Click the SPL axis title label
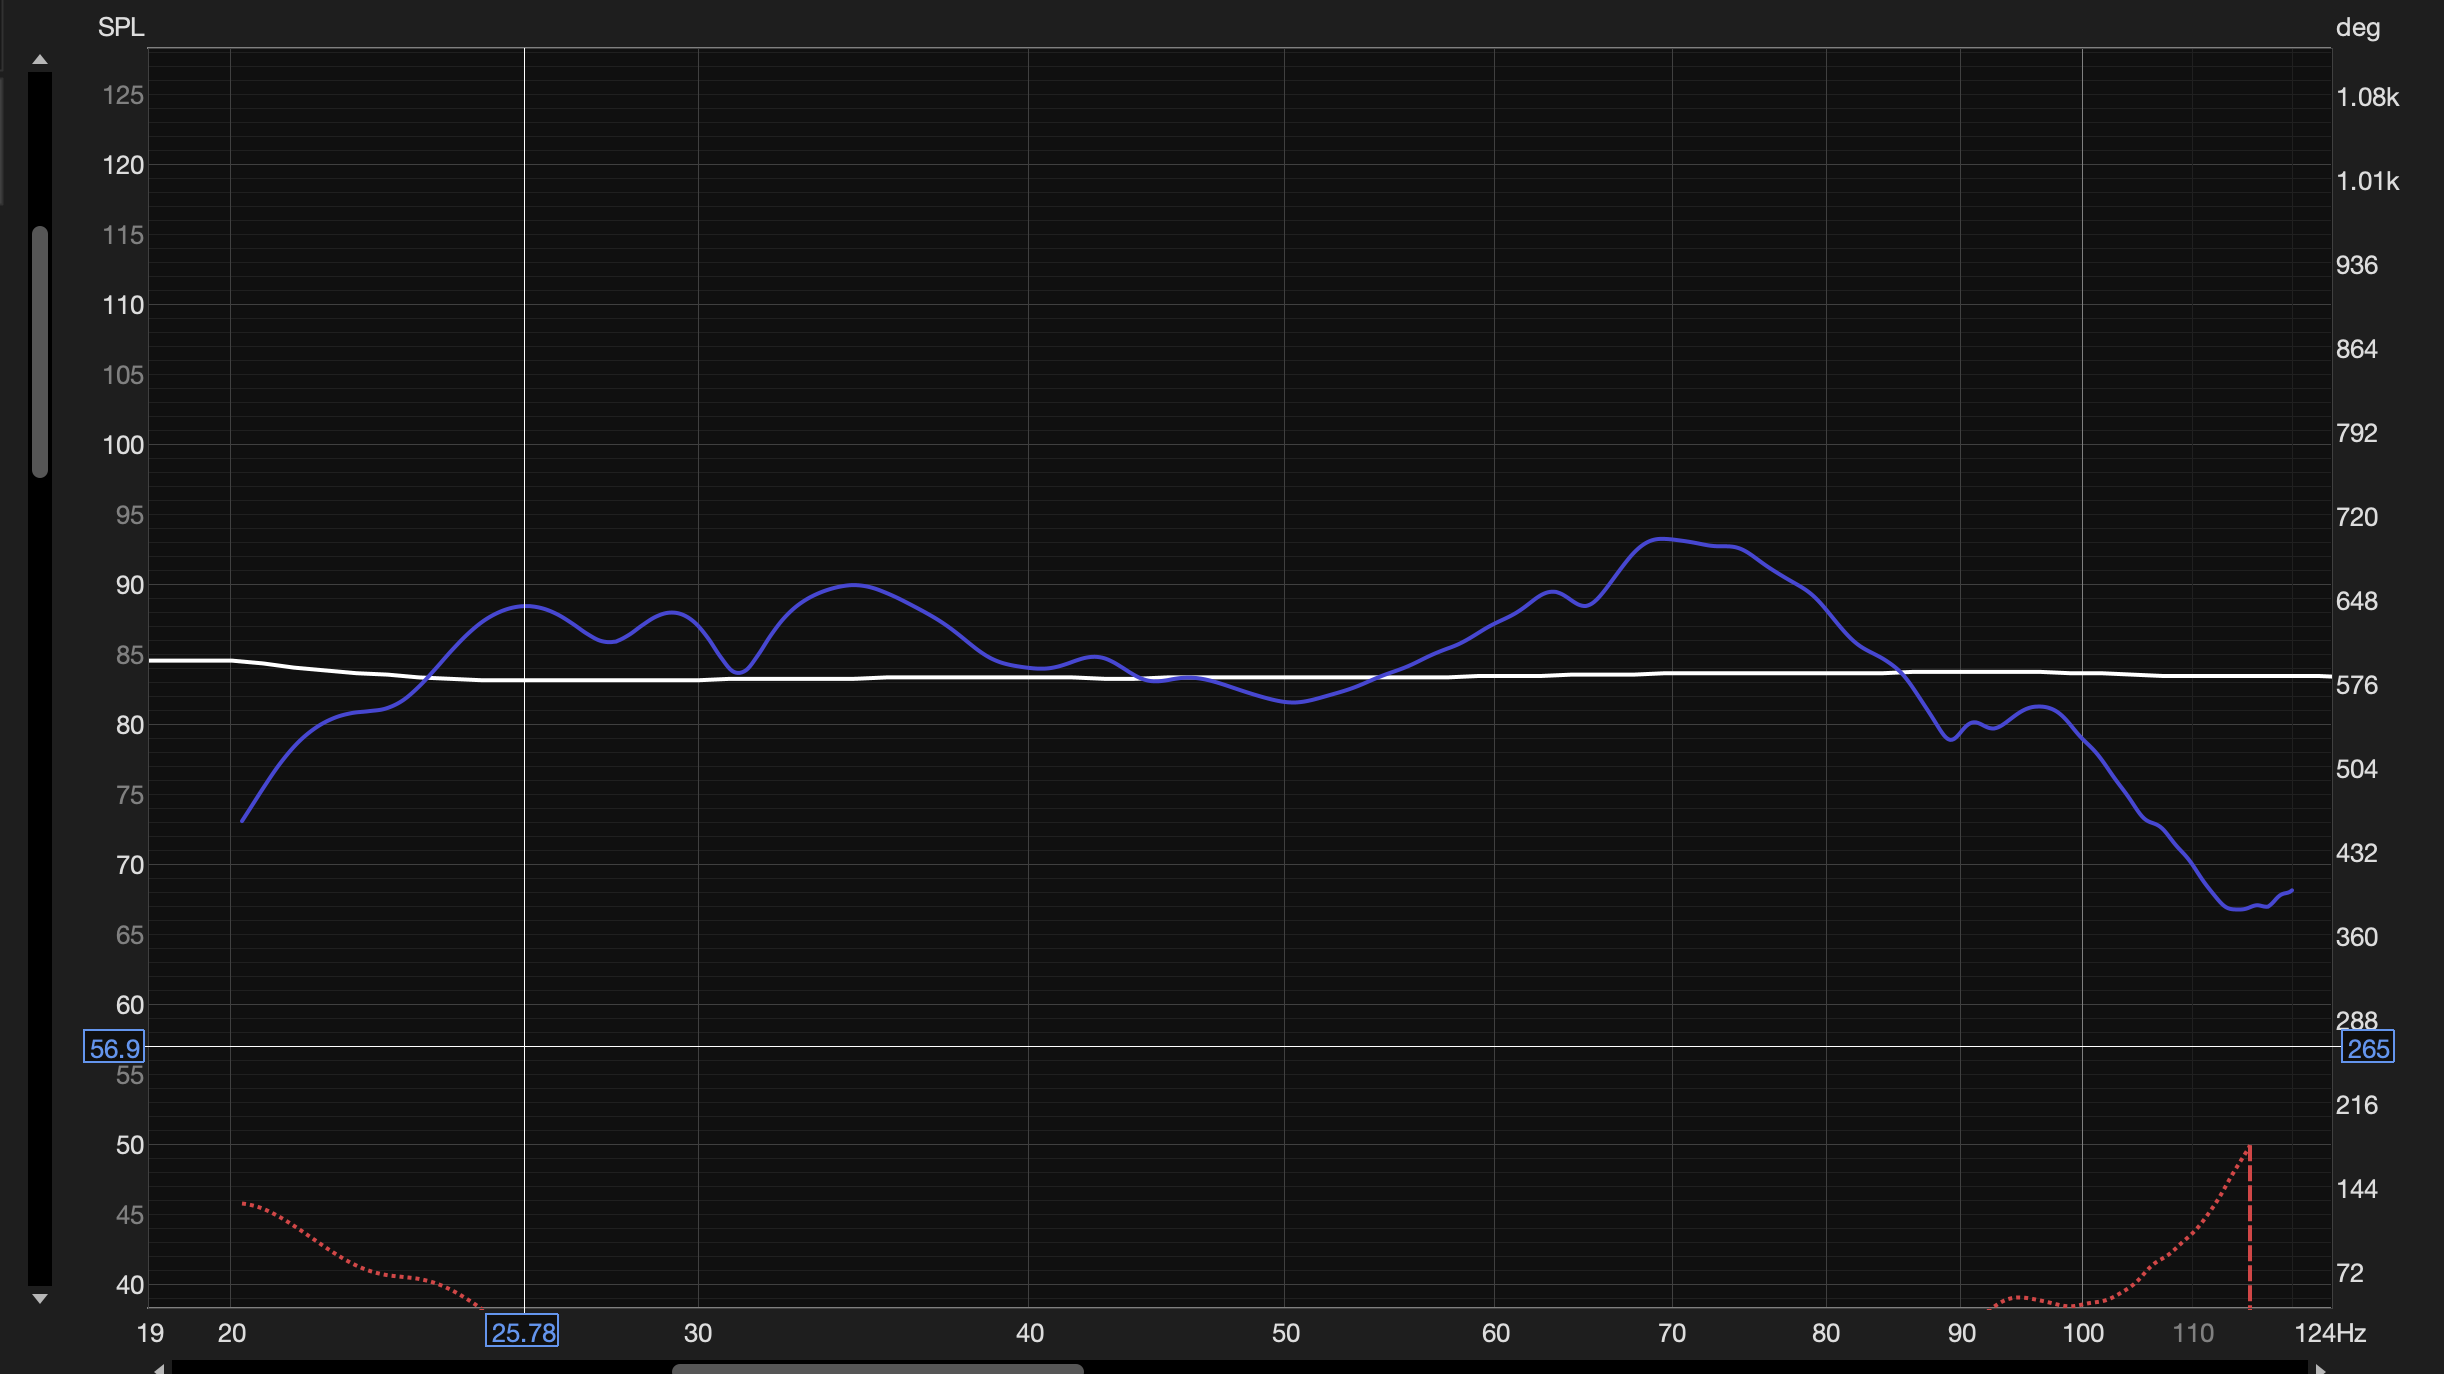2444x1374 pixels. click(x=121, y=27)
